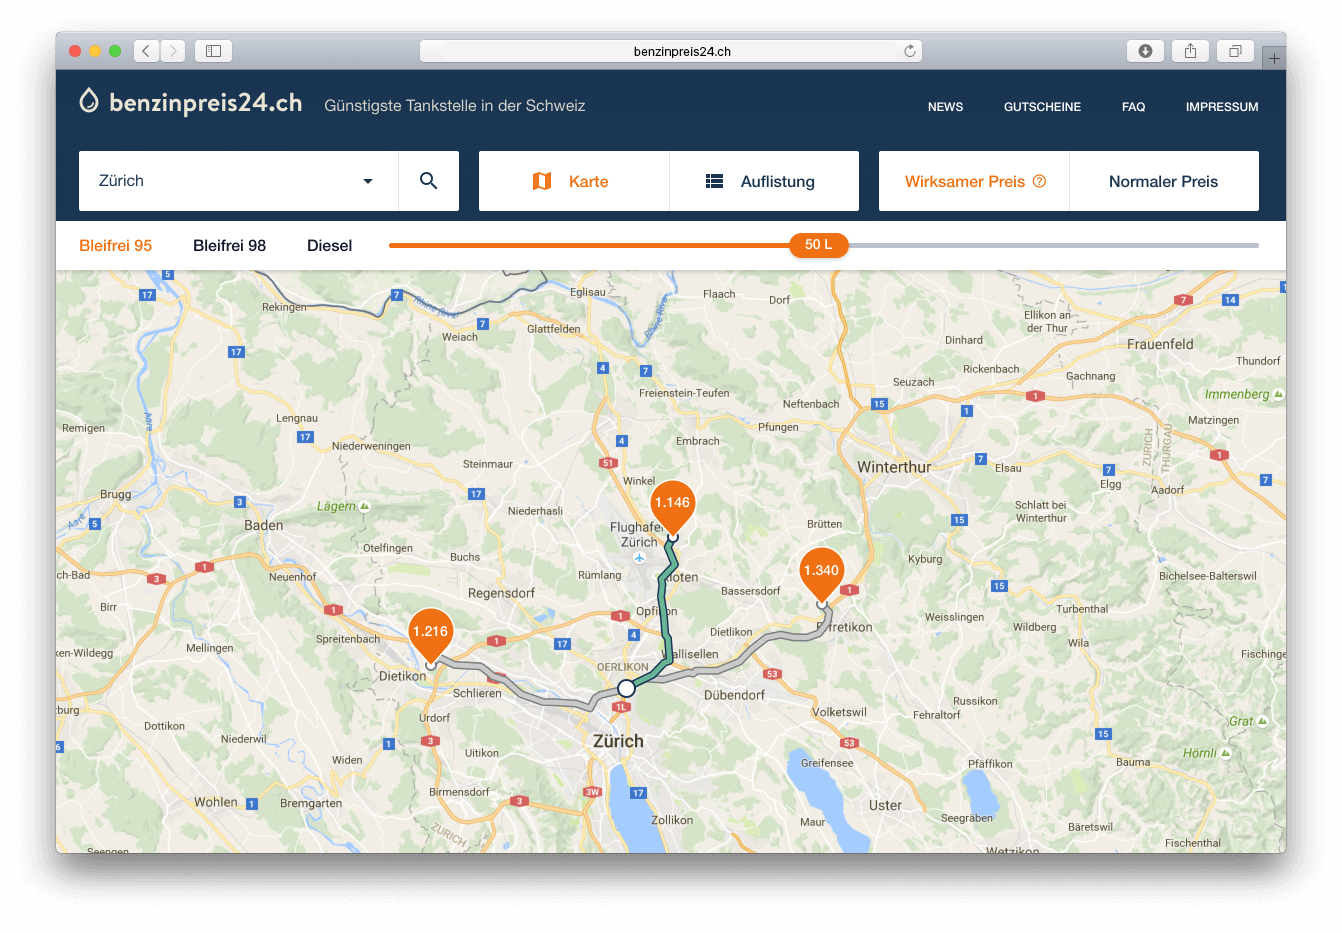Click the Regensdorf town label
This screenshot has width=1342, height=933.
(x=501, y=593)
